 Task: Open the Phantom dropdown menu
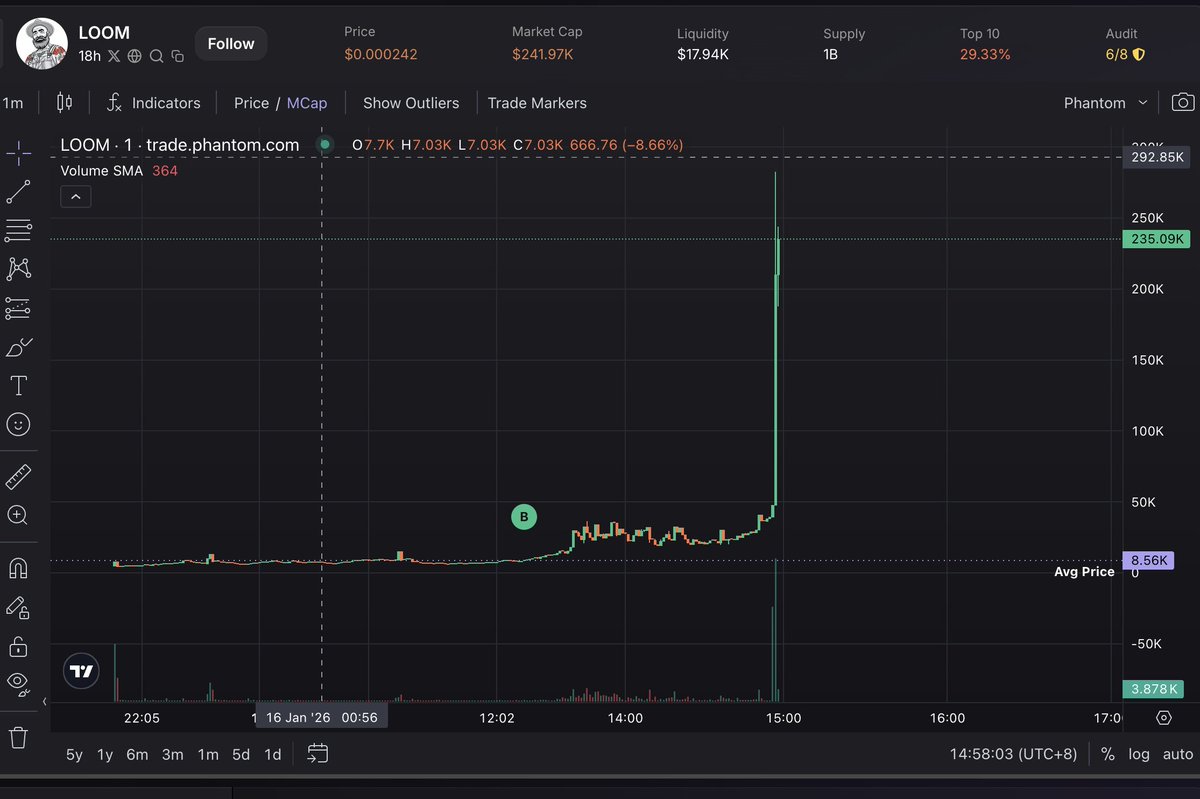coord(1107,103)
